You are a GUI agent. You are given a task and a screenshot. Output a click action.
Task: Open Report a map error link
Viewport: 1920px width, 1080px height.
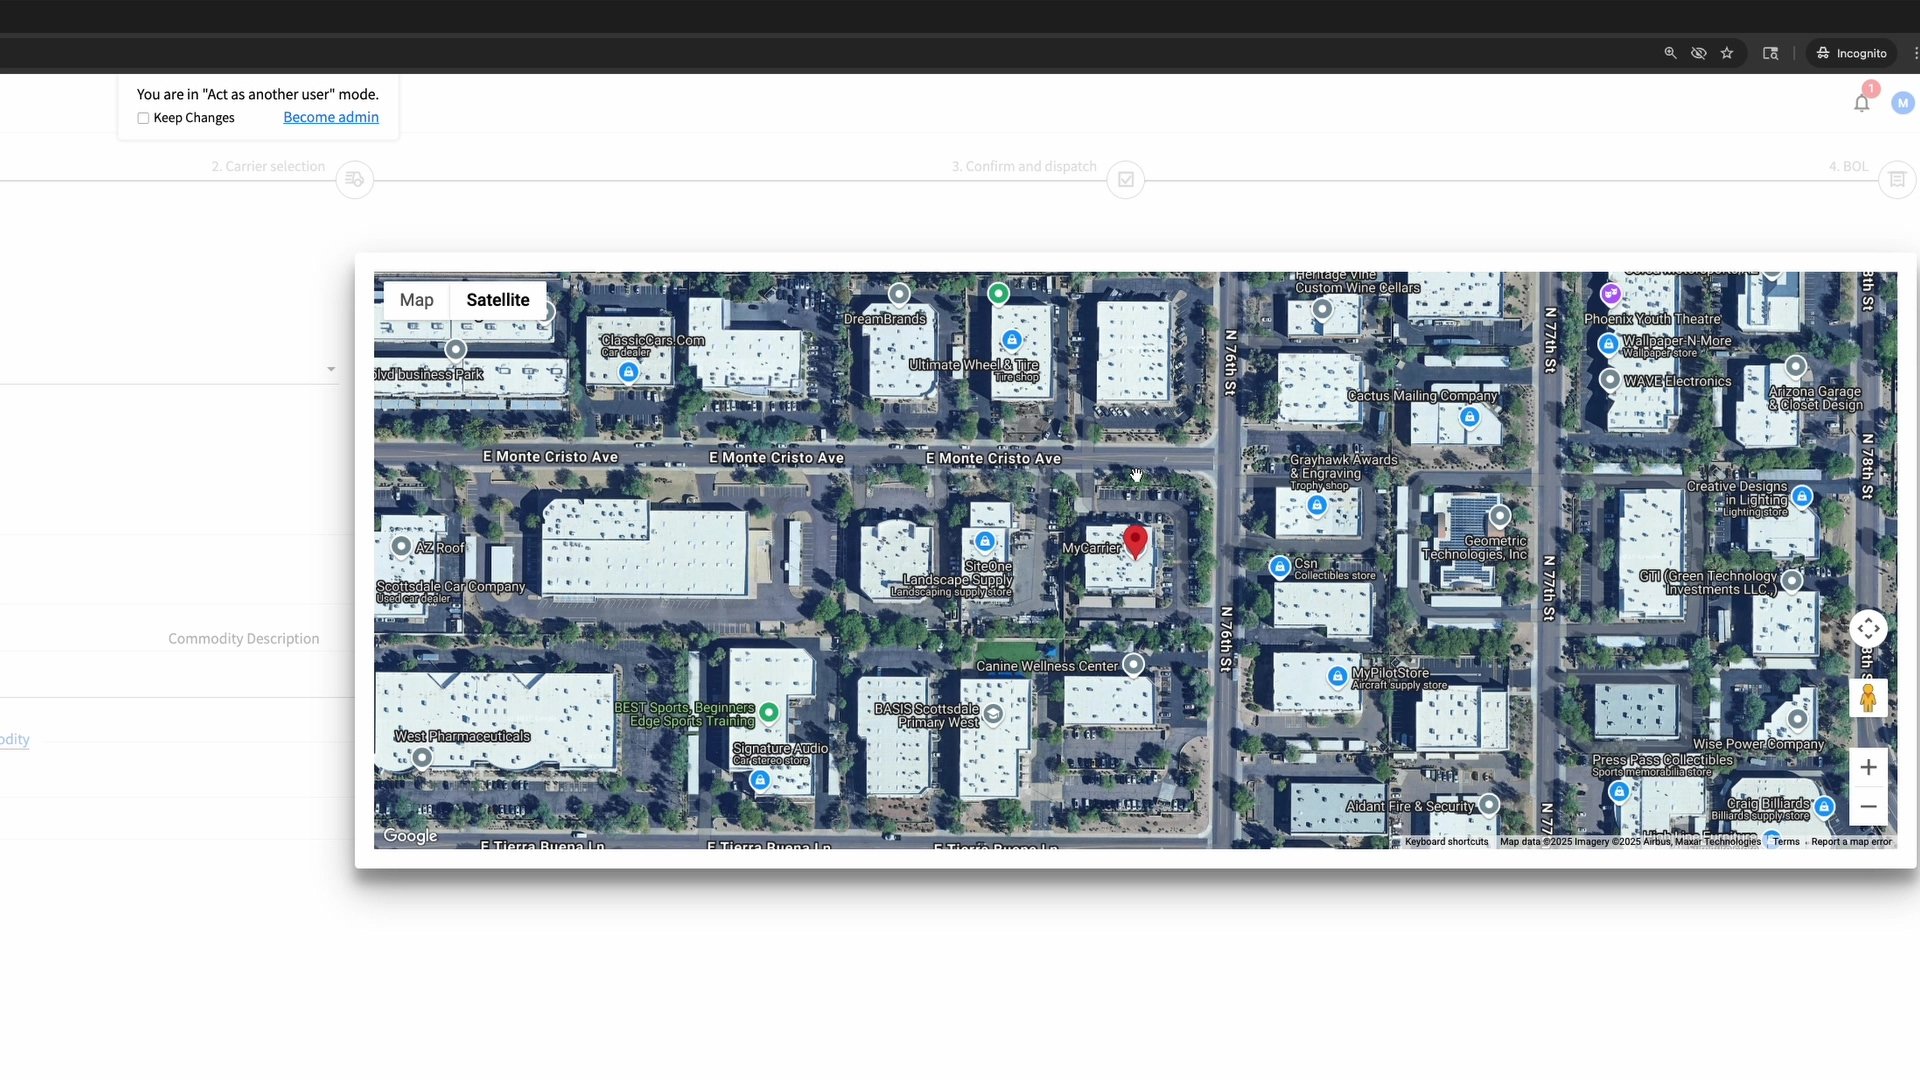(x=1851, y=842)
